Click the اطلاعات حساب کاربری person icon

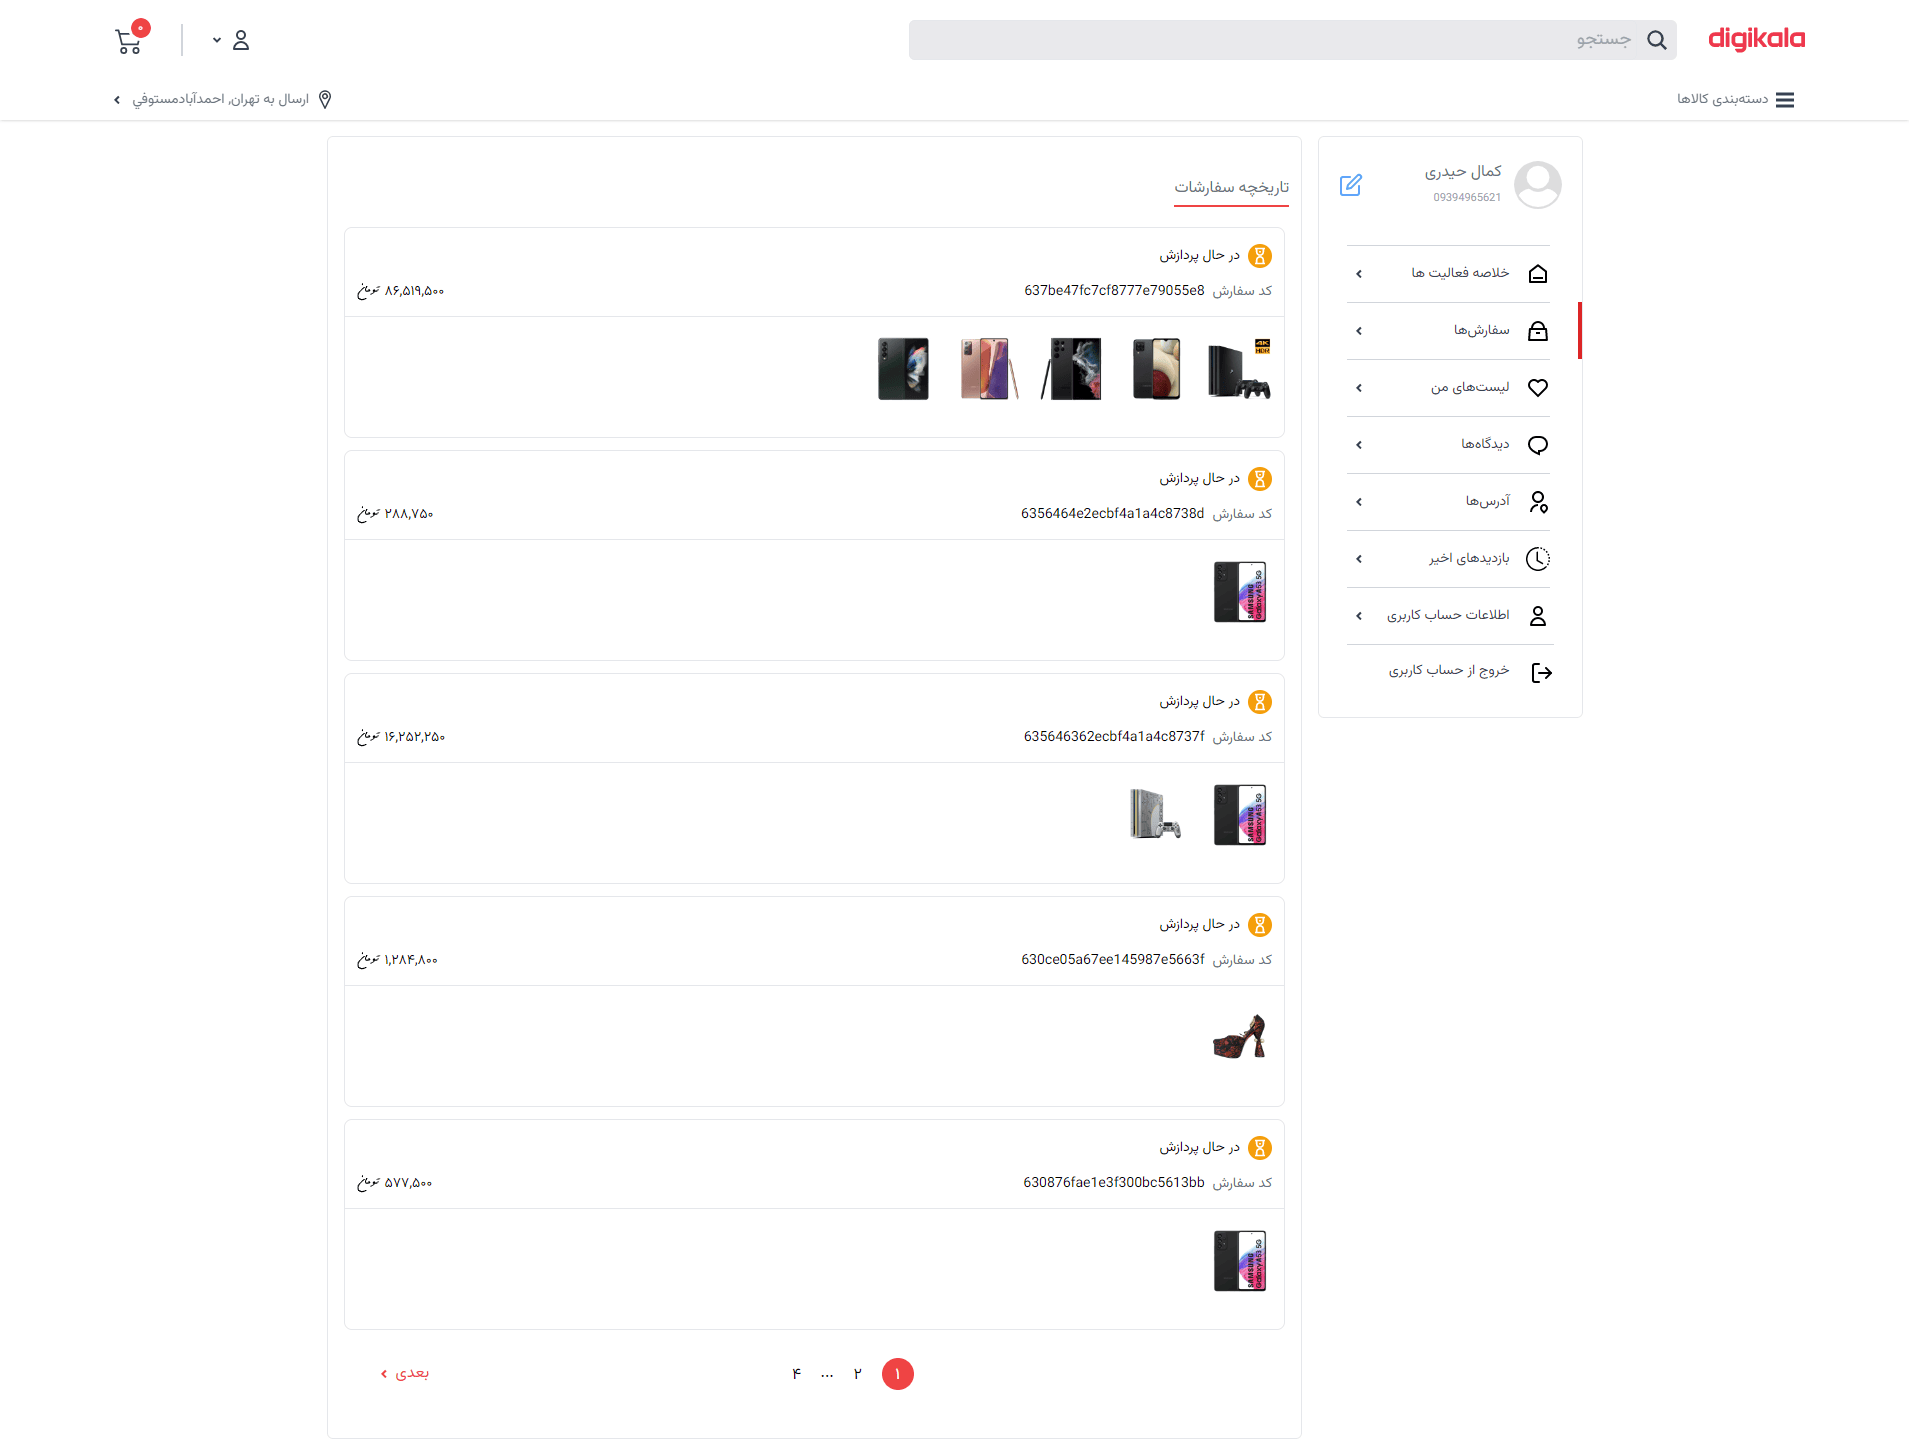tap(1538, 616)
